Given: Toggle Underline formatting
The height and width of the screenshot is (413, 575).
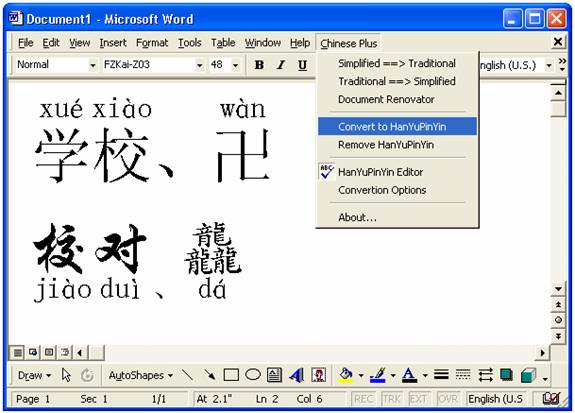Looking at the screenshot, I should coord(303,65).
